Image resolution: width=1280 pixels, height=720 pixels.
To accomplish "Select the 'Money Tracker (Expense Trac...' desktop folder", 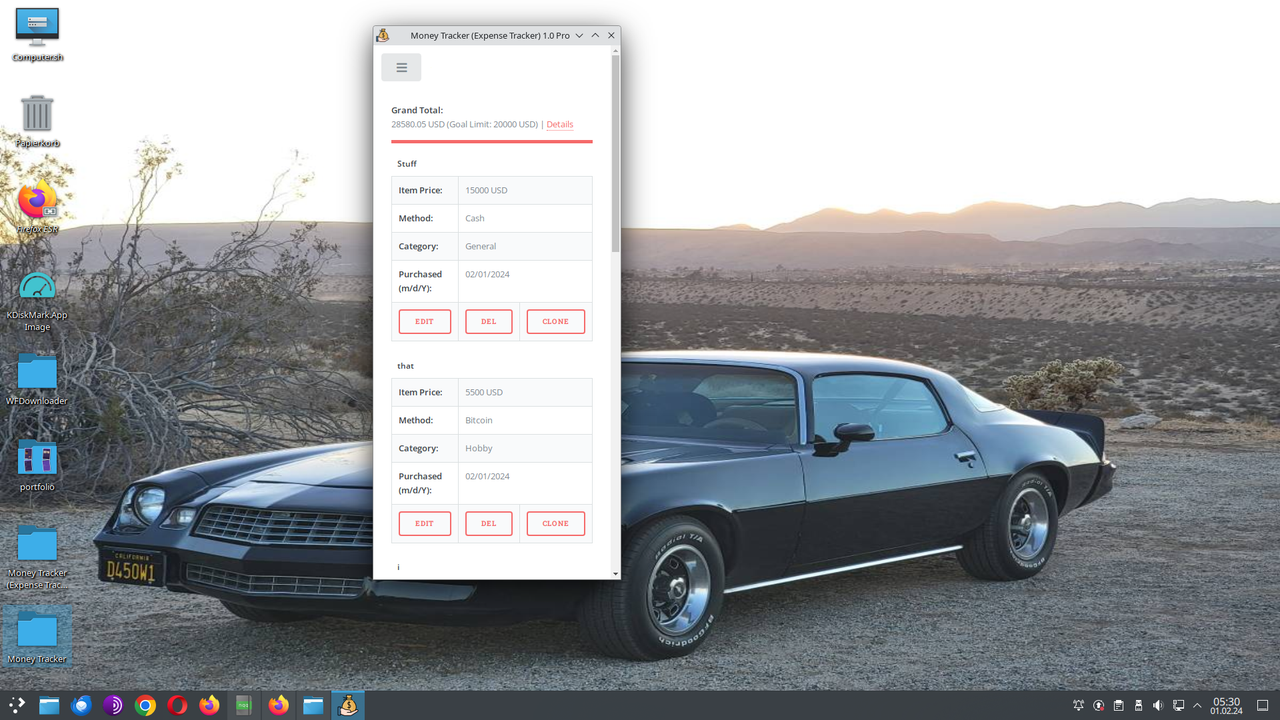I will coord(37,558).
